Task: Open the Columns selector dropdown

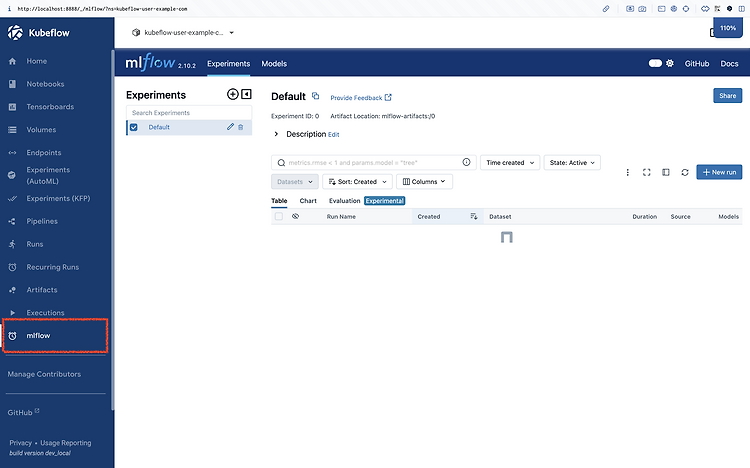Action: (424, 182)
